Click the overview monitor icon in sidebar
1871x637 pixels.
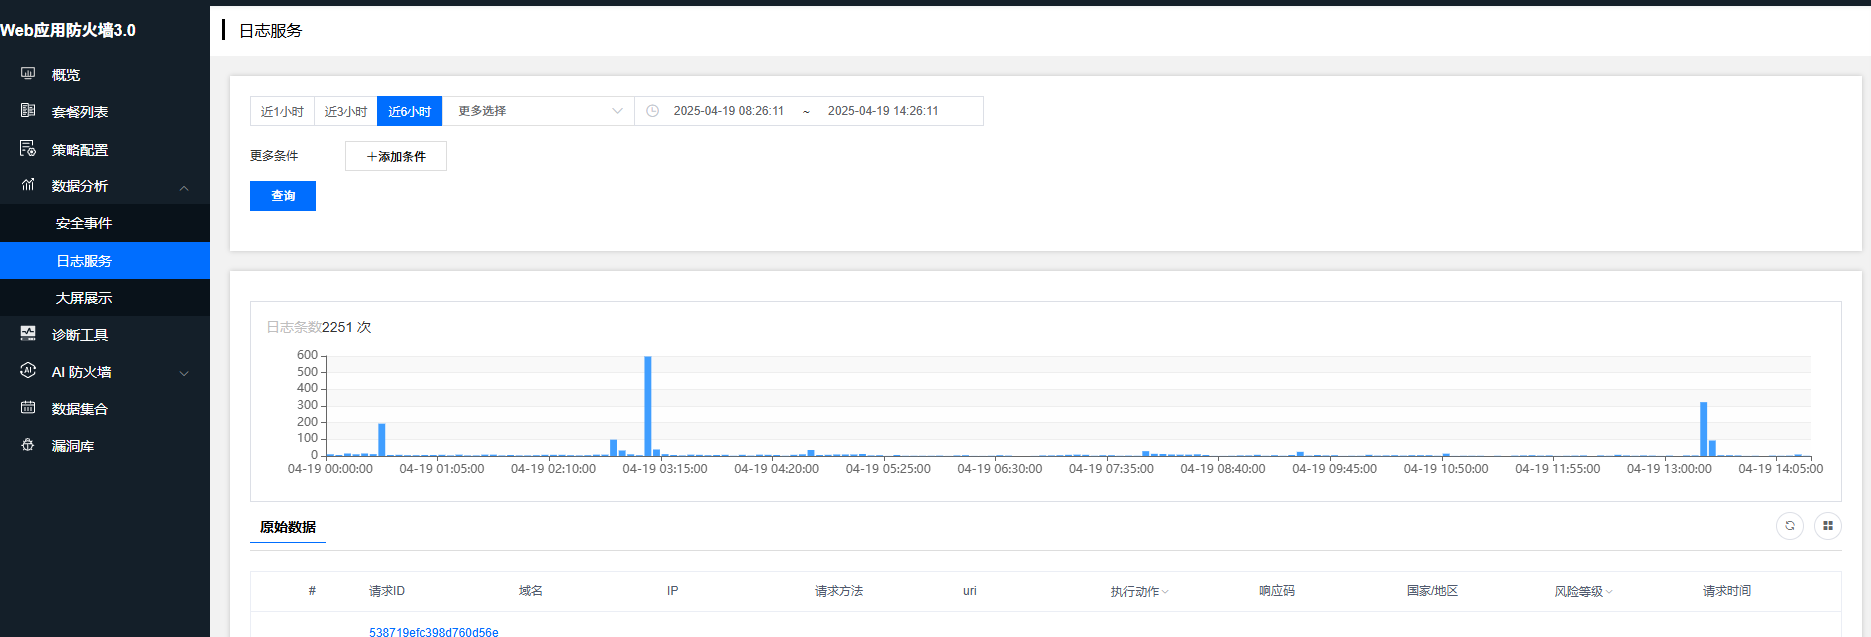(28, 74)
